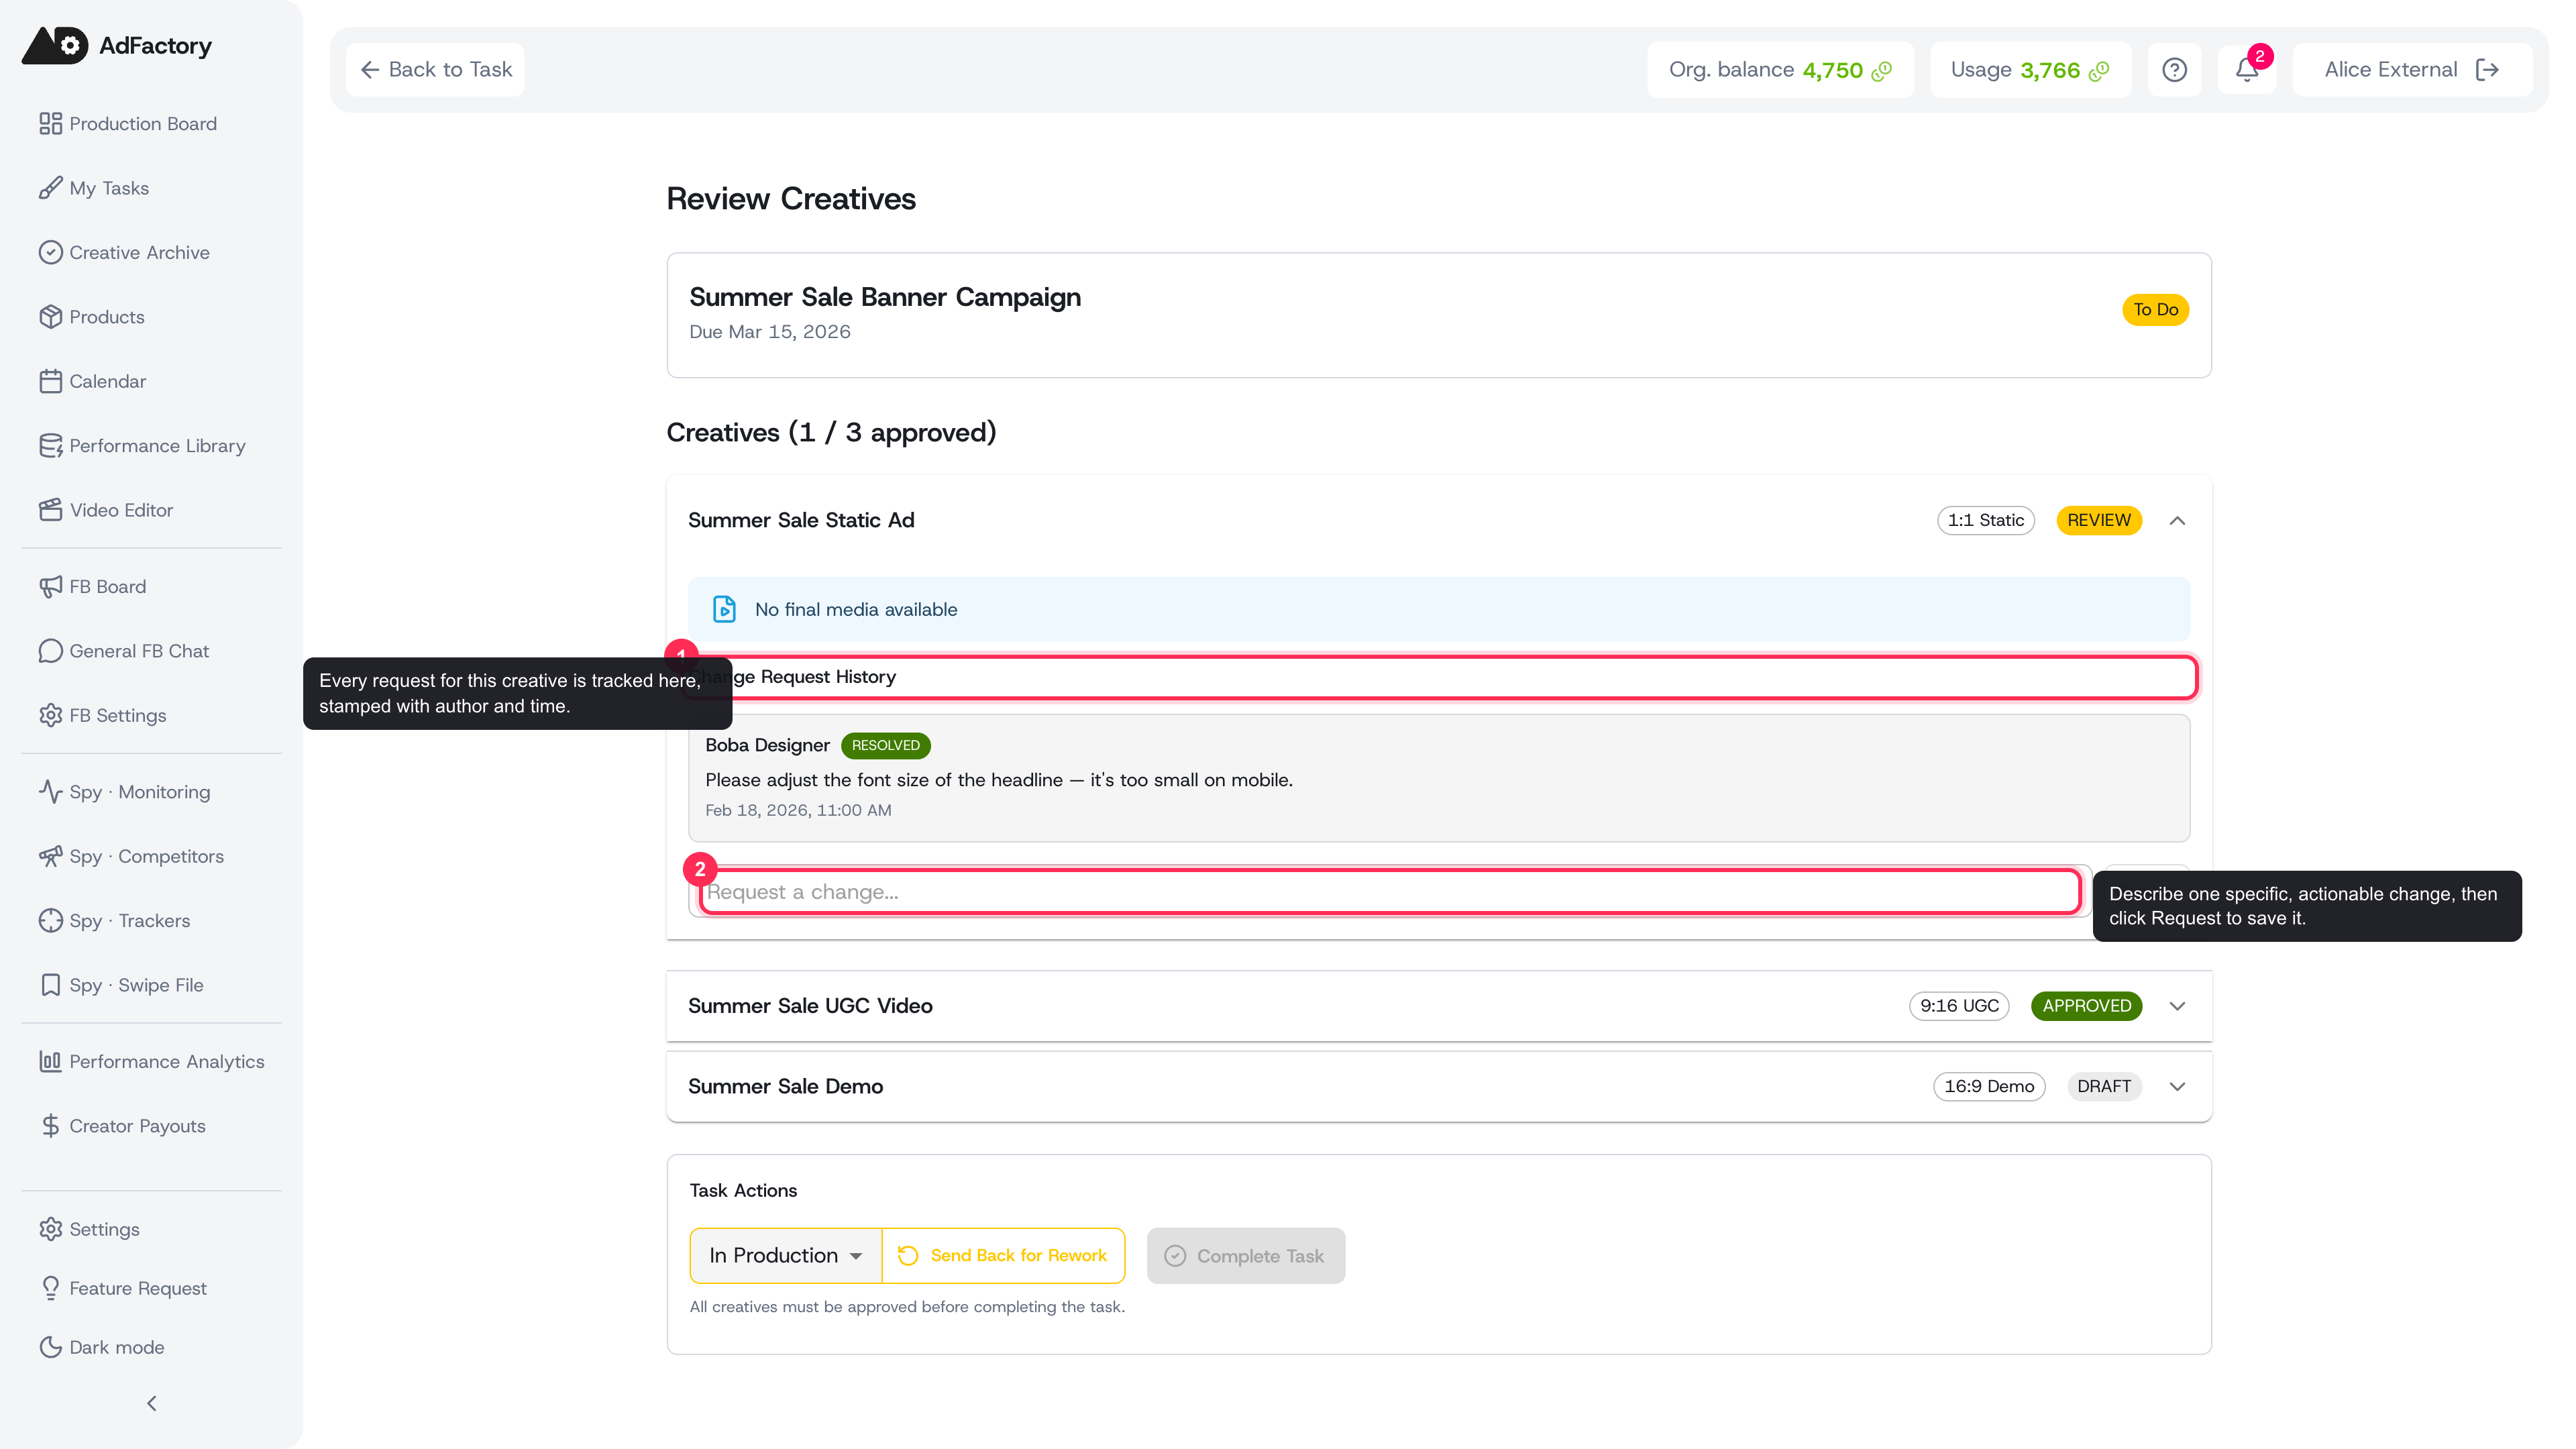Click the Spy Monitoring pulse icon

50,791
